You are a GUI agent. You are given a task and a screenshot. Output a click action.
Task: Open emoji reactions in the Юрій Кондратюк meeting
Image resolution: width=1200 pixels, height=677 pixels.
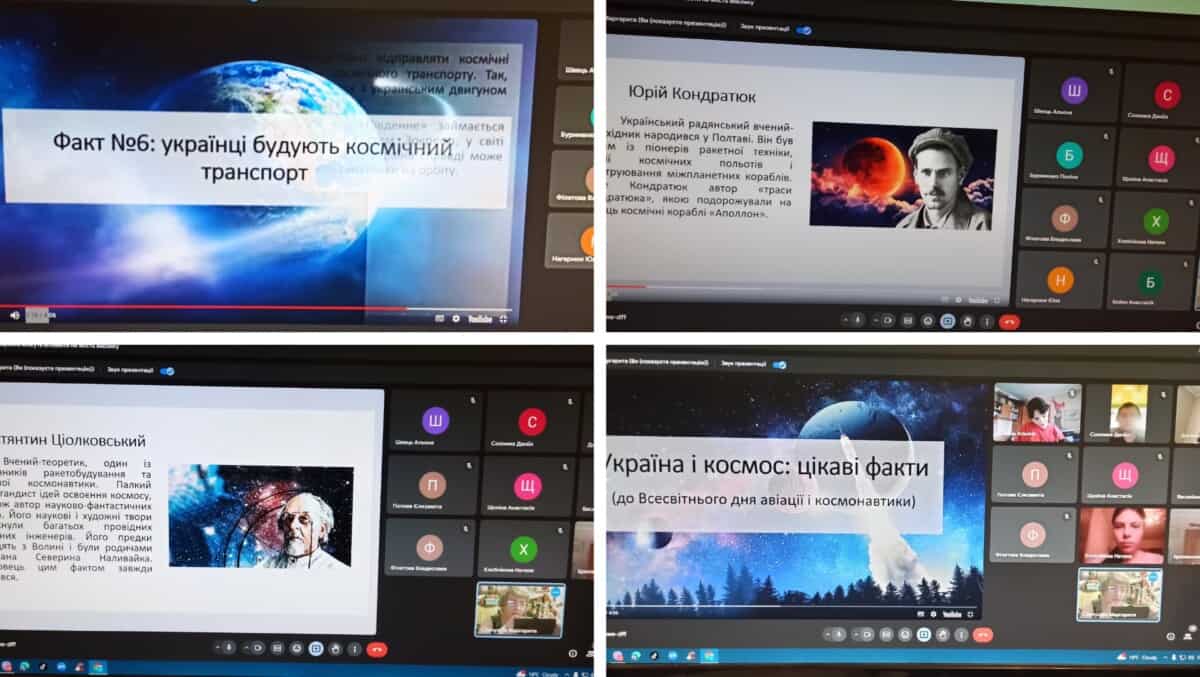(x=928, y=320)
